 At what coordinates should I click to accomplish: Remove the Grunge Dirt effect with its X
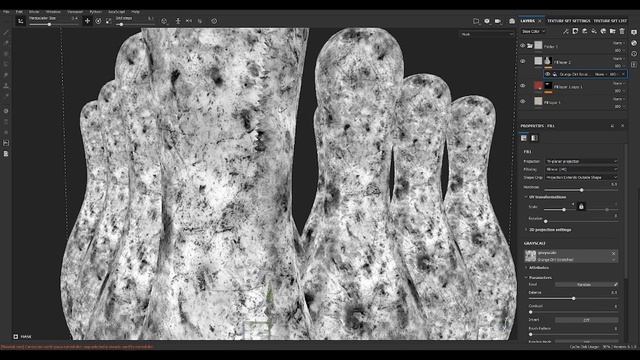point(623,74)
